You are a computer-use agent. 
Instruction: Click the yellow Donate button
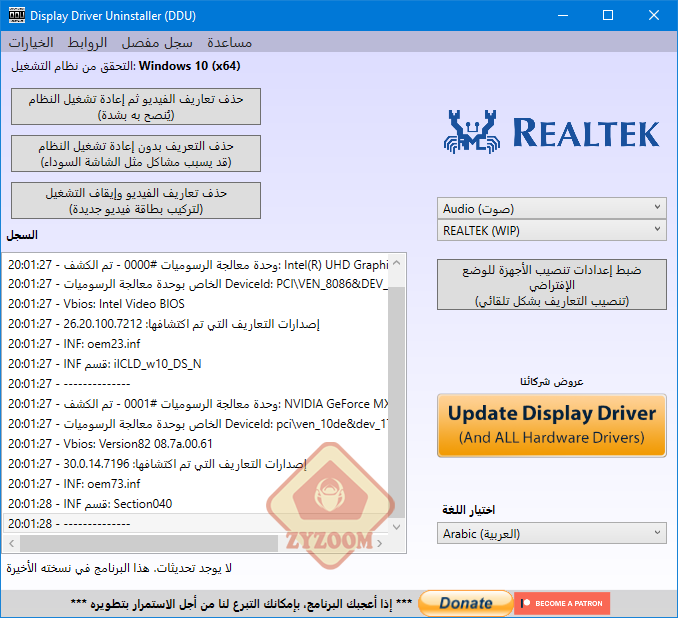click(x=466, y=603)
